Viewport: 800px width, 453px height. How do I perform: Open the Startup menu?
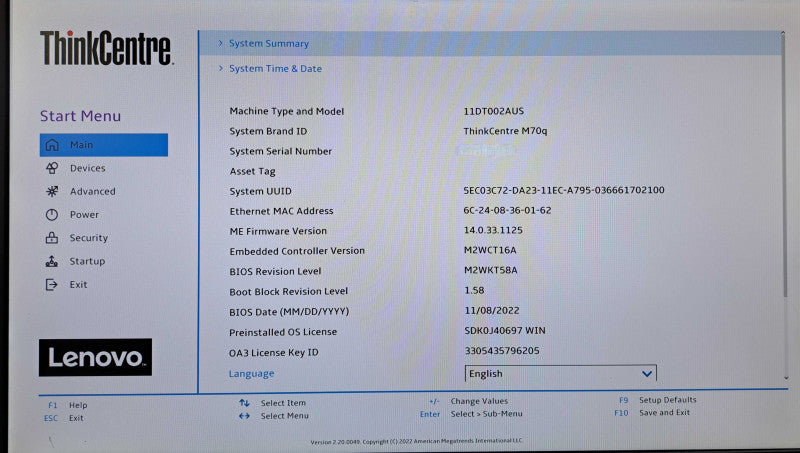point(87,261)
